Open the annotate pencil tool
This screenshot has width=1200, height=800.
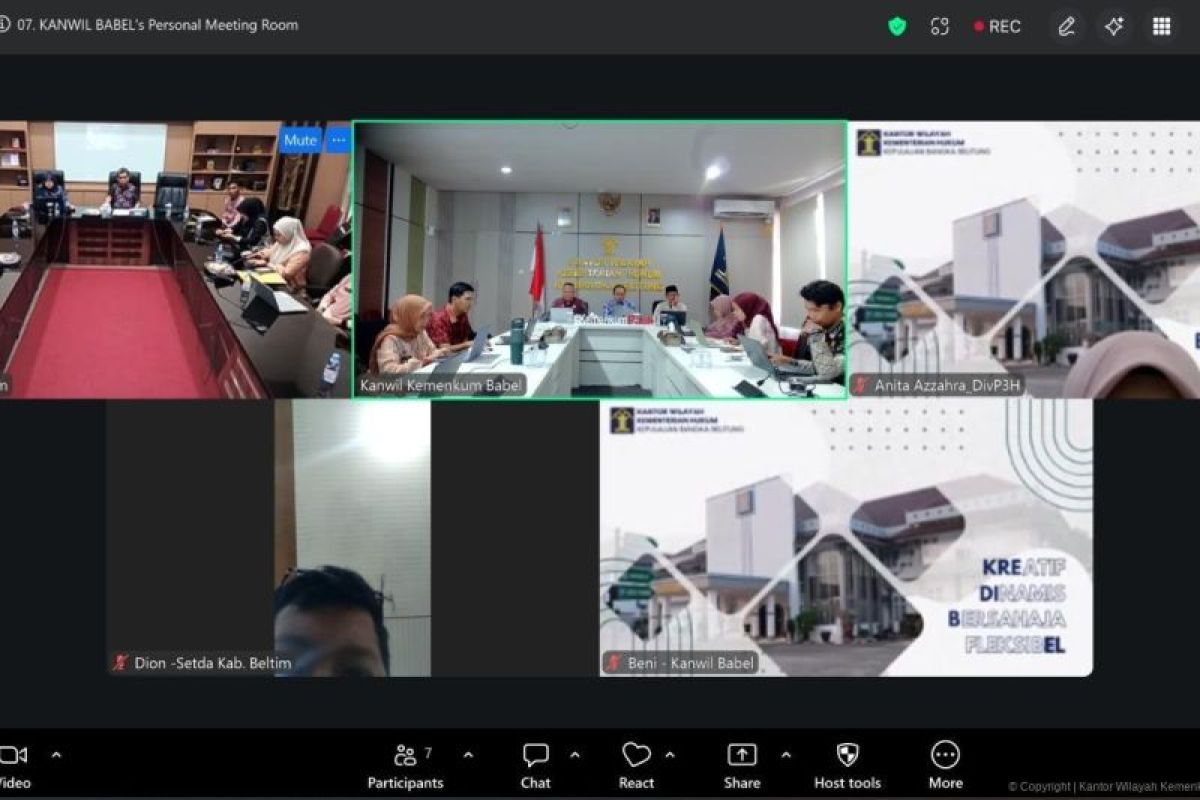(x=1067, y=27)
